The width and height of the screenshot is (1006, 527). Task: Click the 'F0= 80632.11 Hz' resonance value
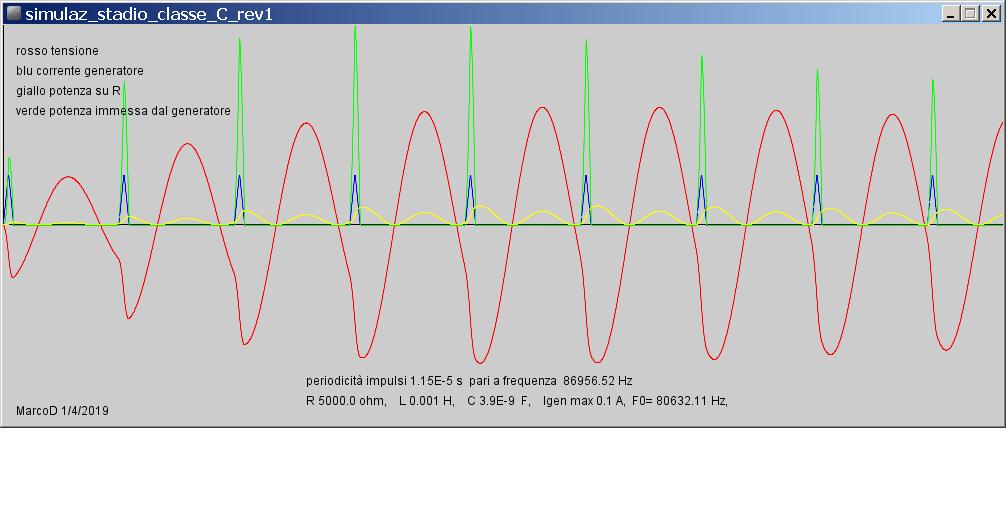click(678, 401)
